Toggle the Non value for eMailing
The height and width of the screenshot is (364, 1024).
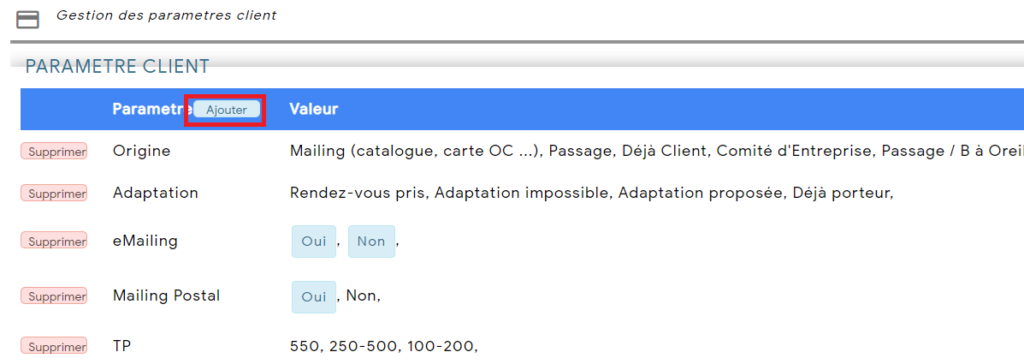[x=371, y=241]
